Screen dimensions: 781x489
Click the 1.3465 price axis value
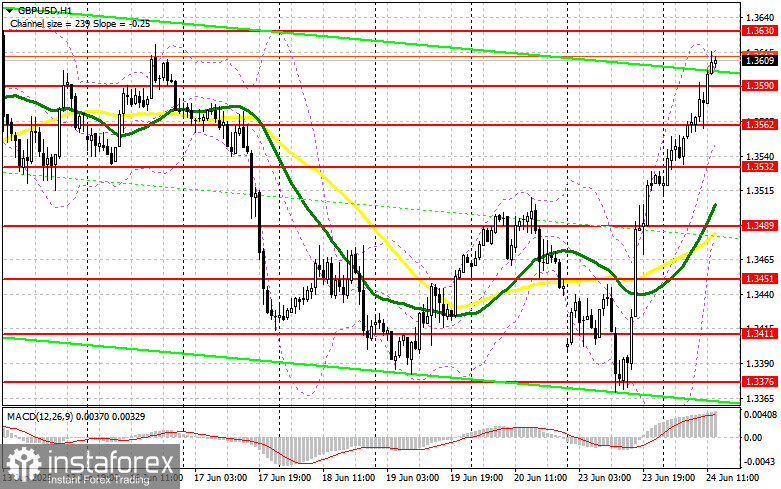coord(760,260)
